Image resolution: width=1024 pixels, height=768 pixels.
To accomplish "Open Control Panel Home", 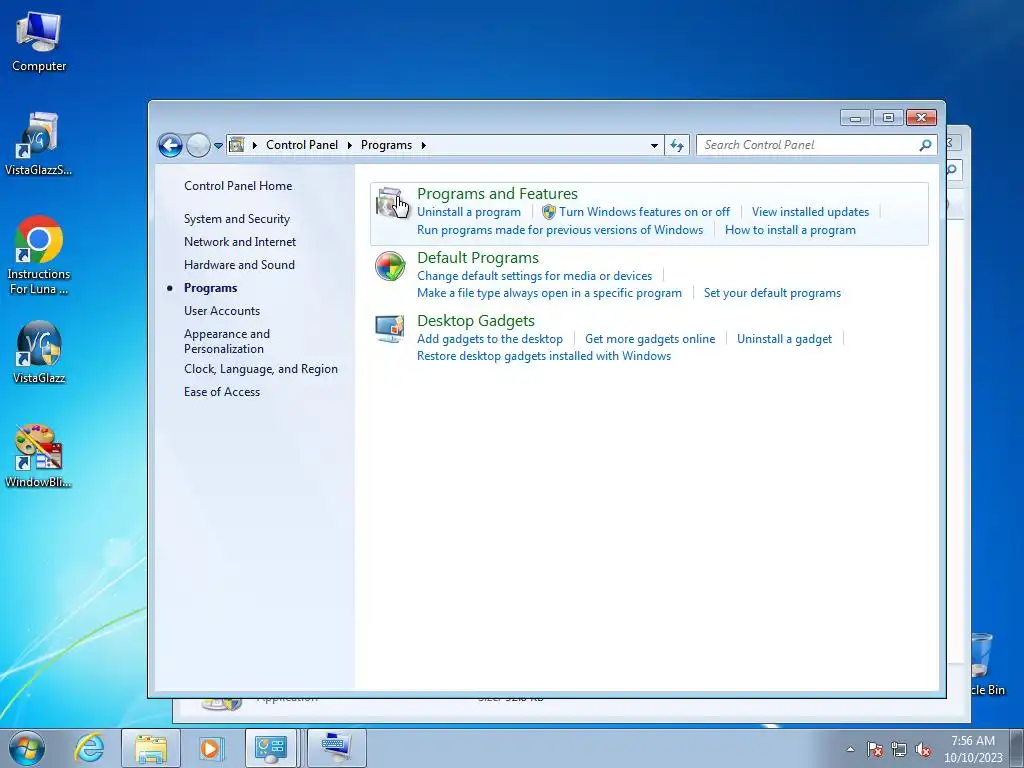I will [238, 185].
